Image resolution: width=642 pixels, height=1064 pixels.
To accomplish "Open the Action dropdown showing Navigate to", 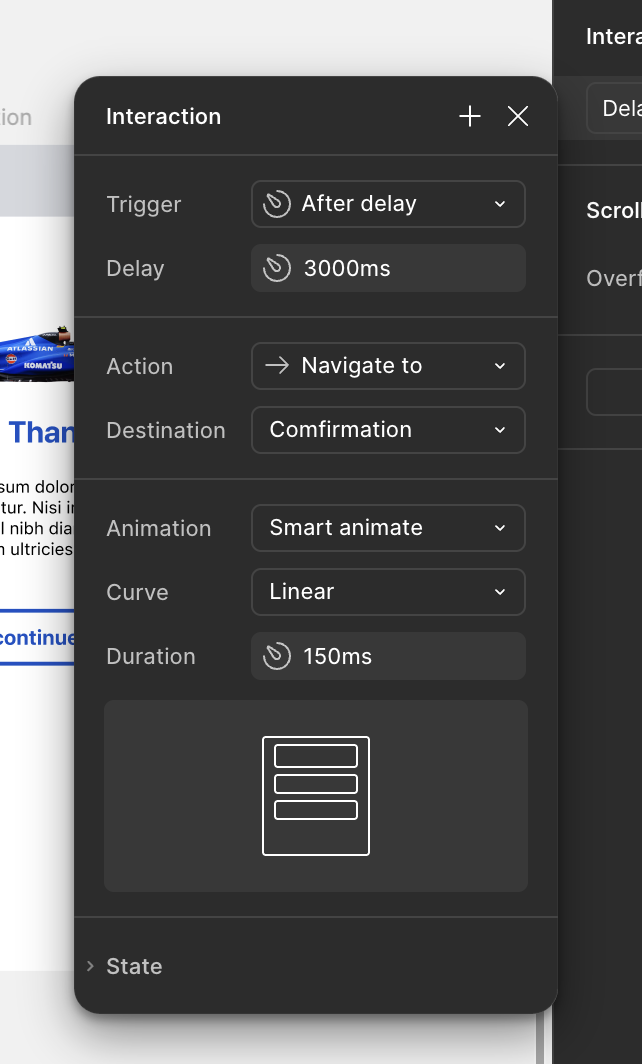I will 388,366.
